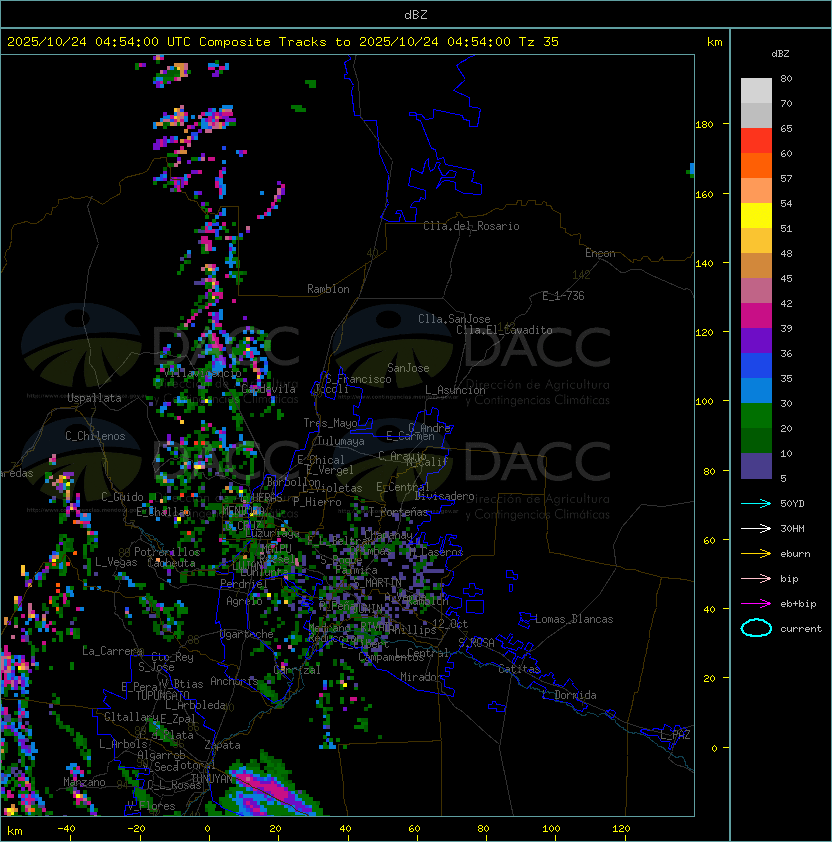The width and height of the screenshot is (832, 842).
Task: Click the 'Divisadero' map label
Action: (x=444, y=496)
